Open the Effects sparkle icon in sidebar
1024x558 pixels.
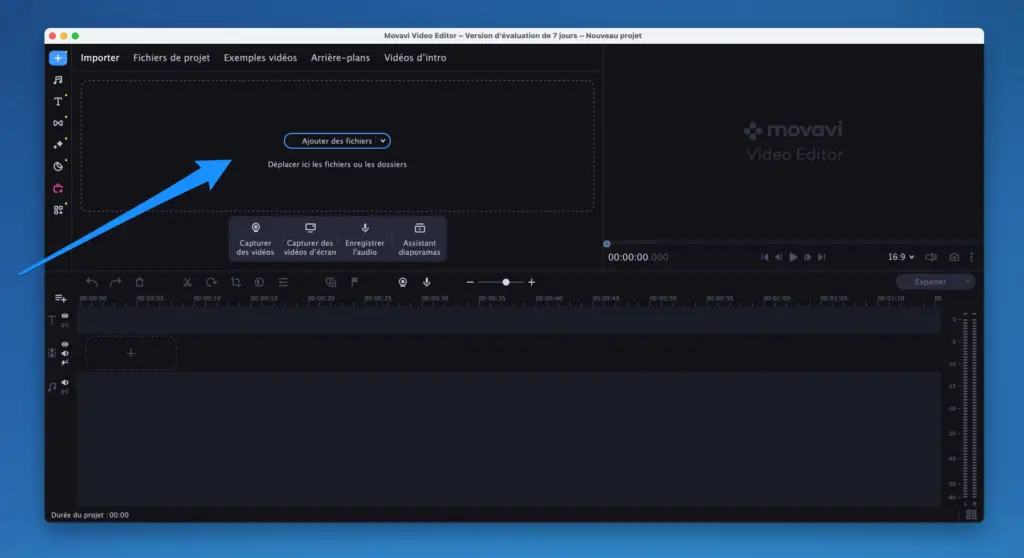coord(58,144)
